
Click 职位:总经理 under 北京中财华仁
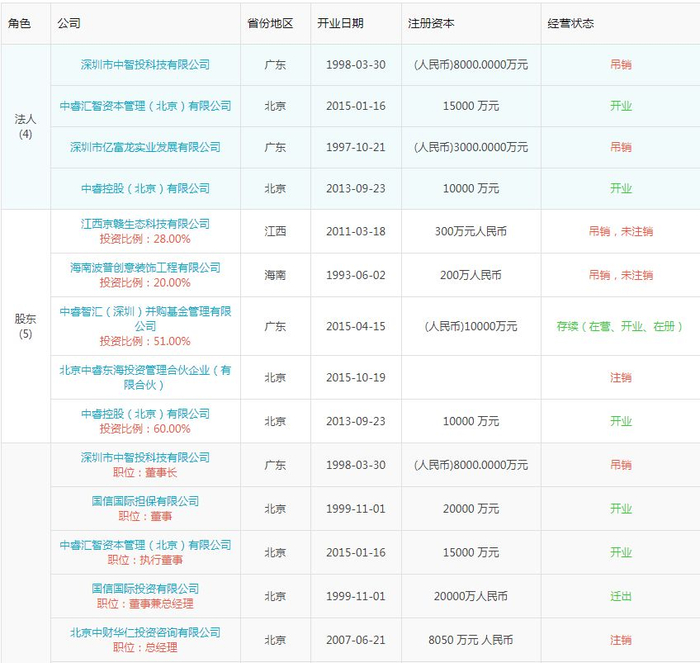click(145, 647)
